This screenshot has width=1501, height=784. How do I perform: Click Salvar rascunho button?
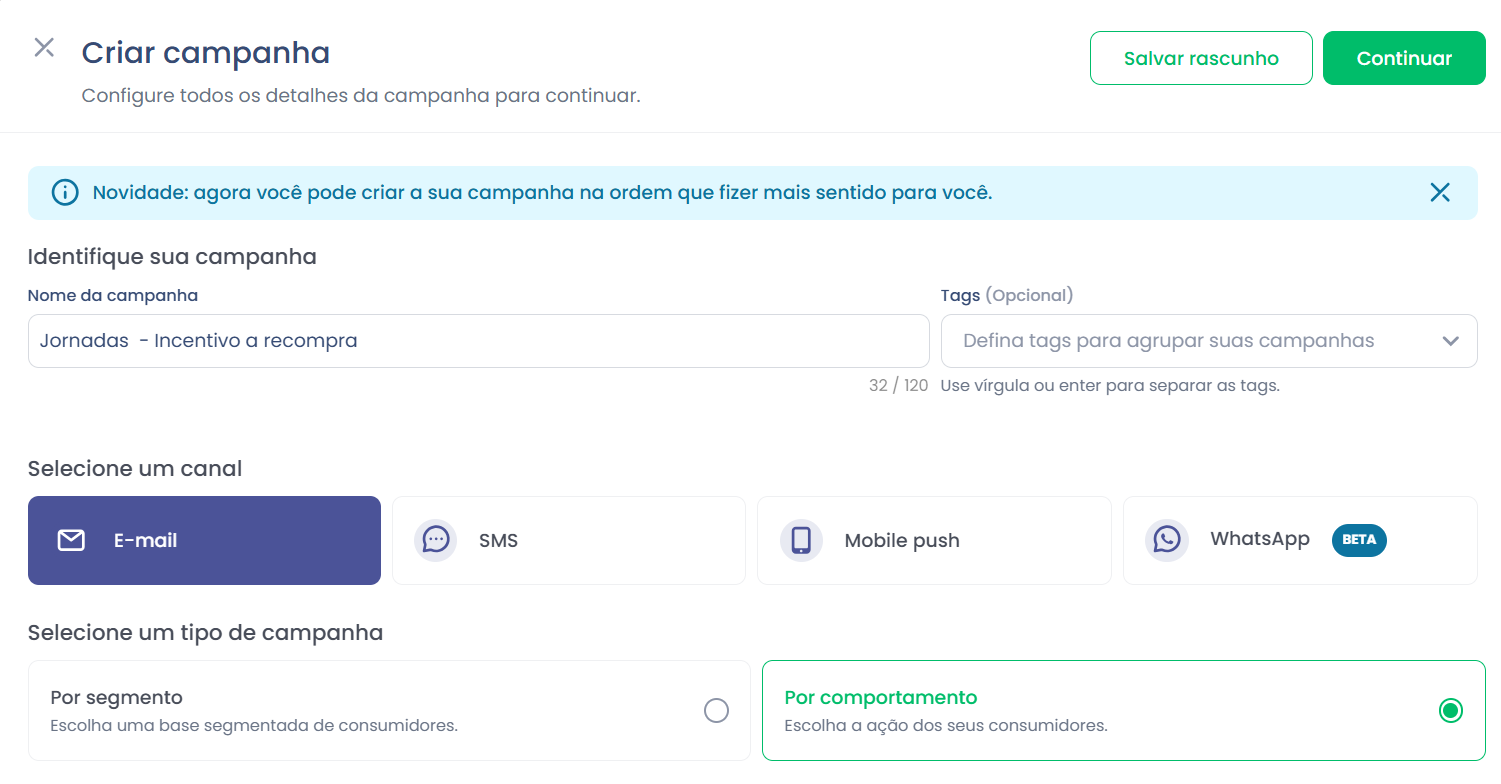1201,58
